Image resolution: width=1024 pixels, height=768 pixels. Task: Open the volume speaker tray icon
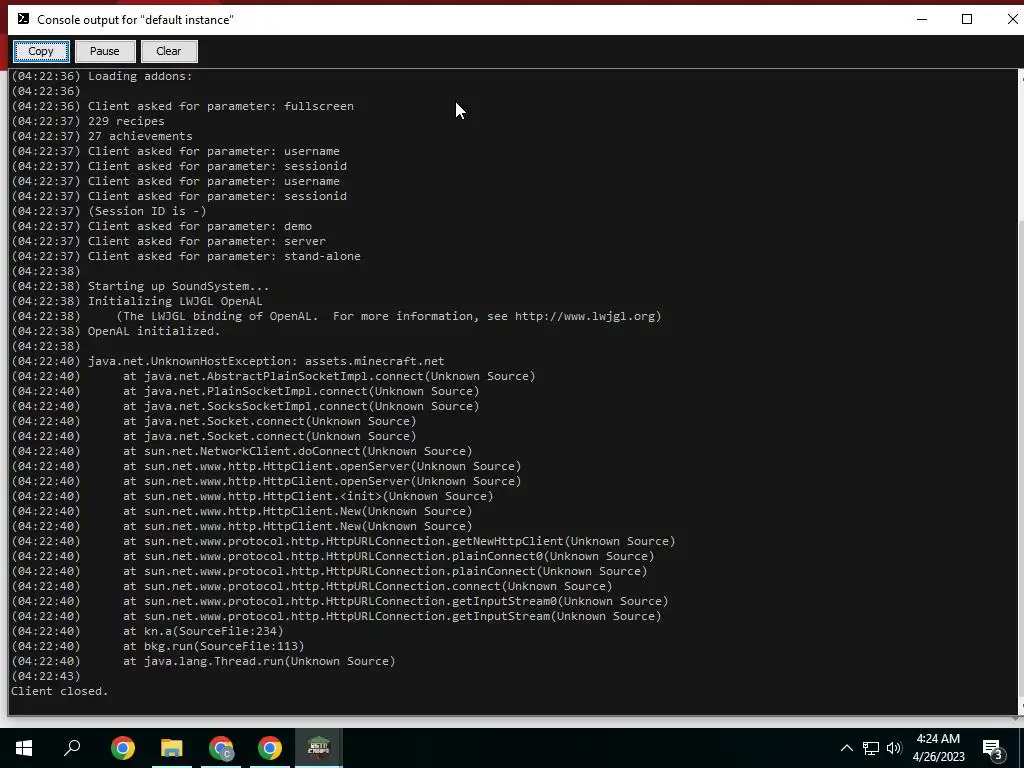[x=894, y=748]
